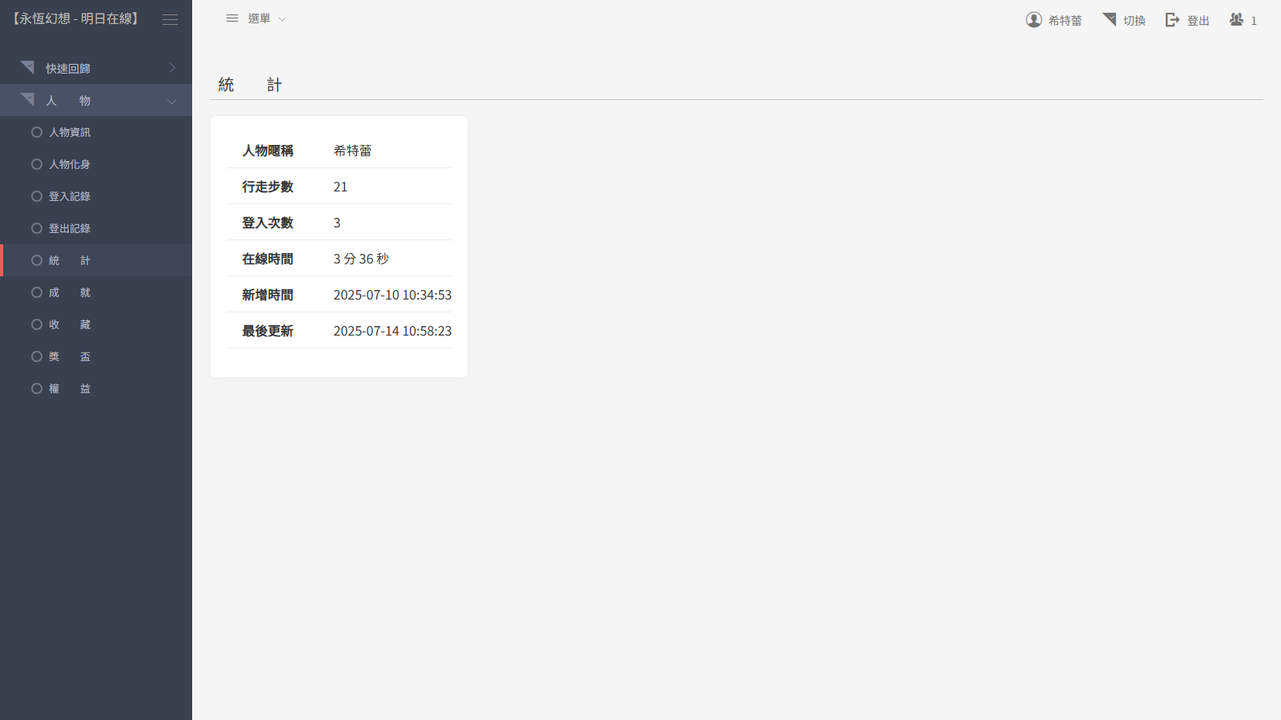Click the steps value 21
Image resolution: width=1281 pixels, height=720 pixels.
341,186
